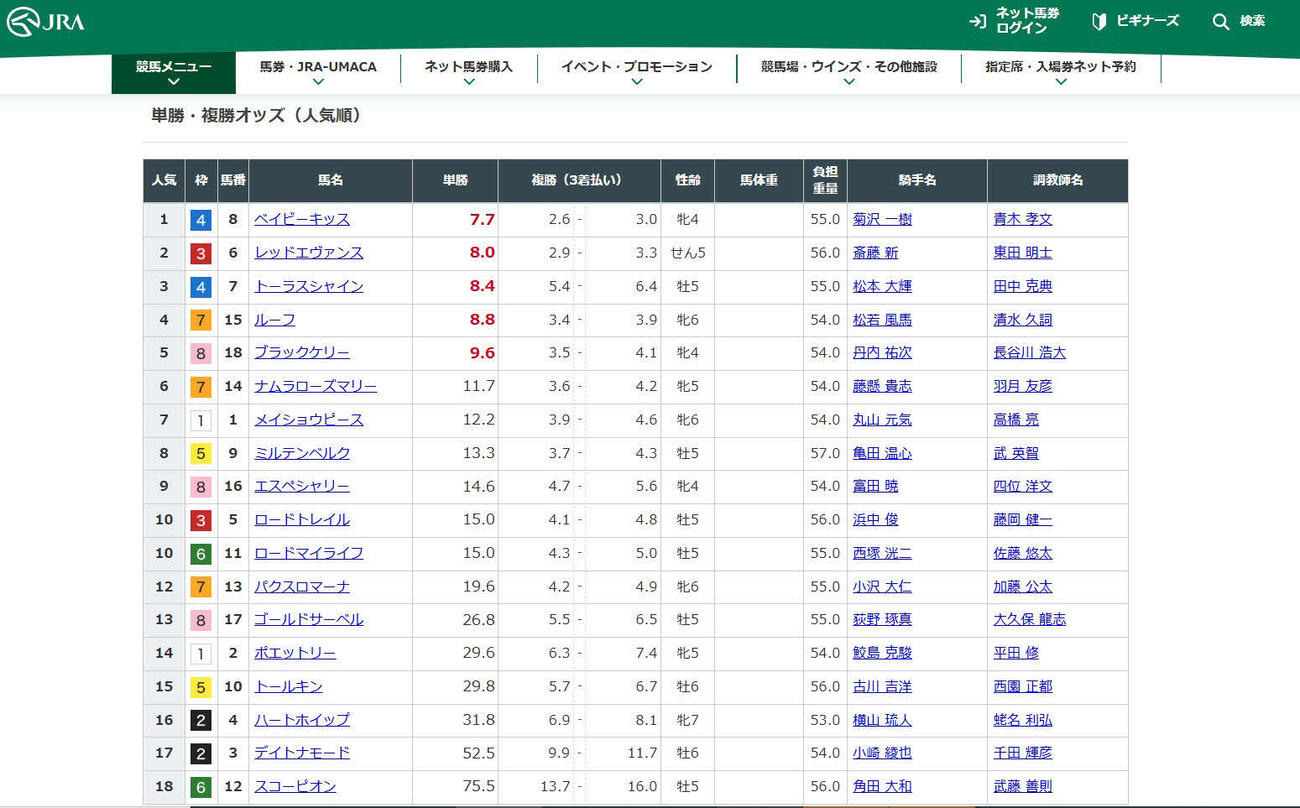Click the JRA logo in the header
Image resolution: width=1300 pixels, height=808 pixels.
(x=46, y=21)
